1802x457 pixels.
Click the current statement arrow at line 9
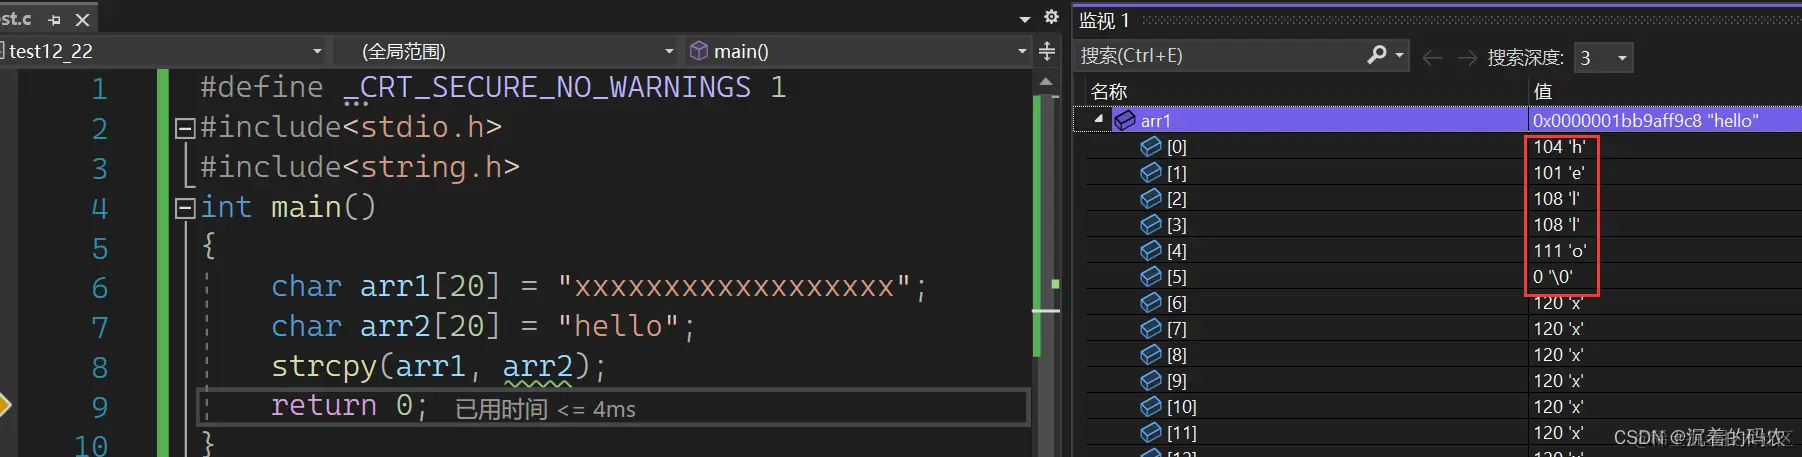[4, 405]
